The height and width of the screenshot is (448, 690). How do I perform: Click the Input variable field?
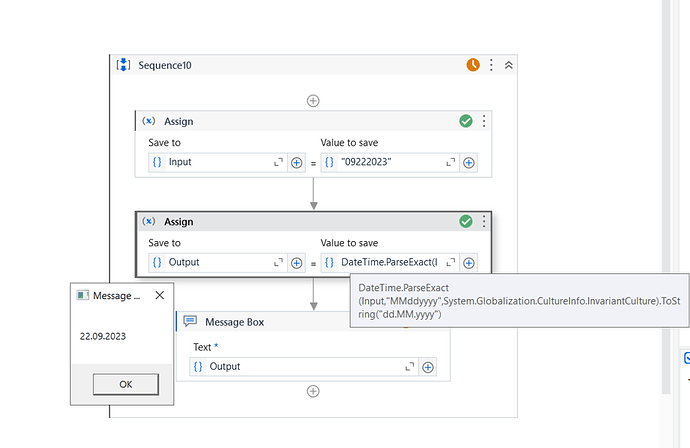click(x=210, y=162)
